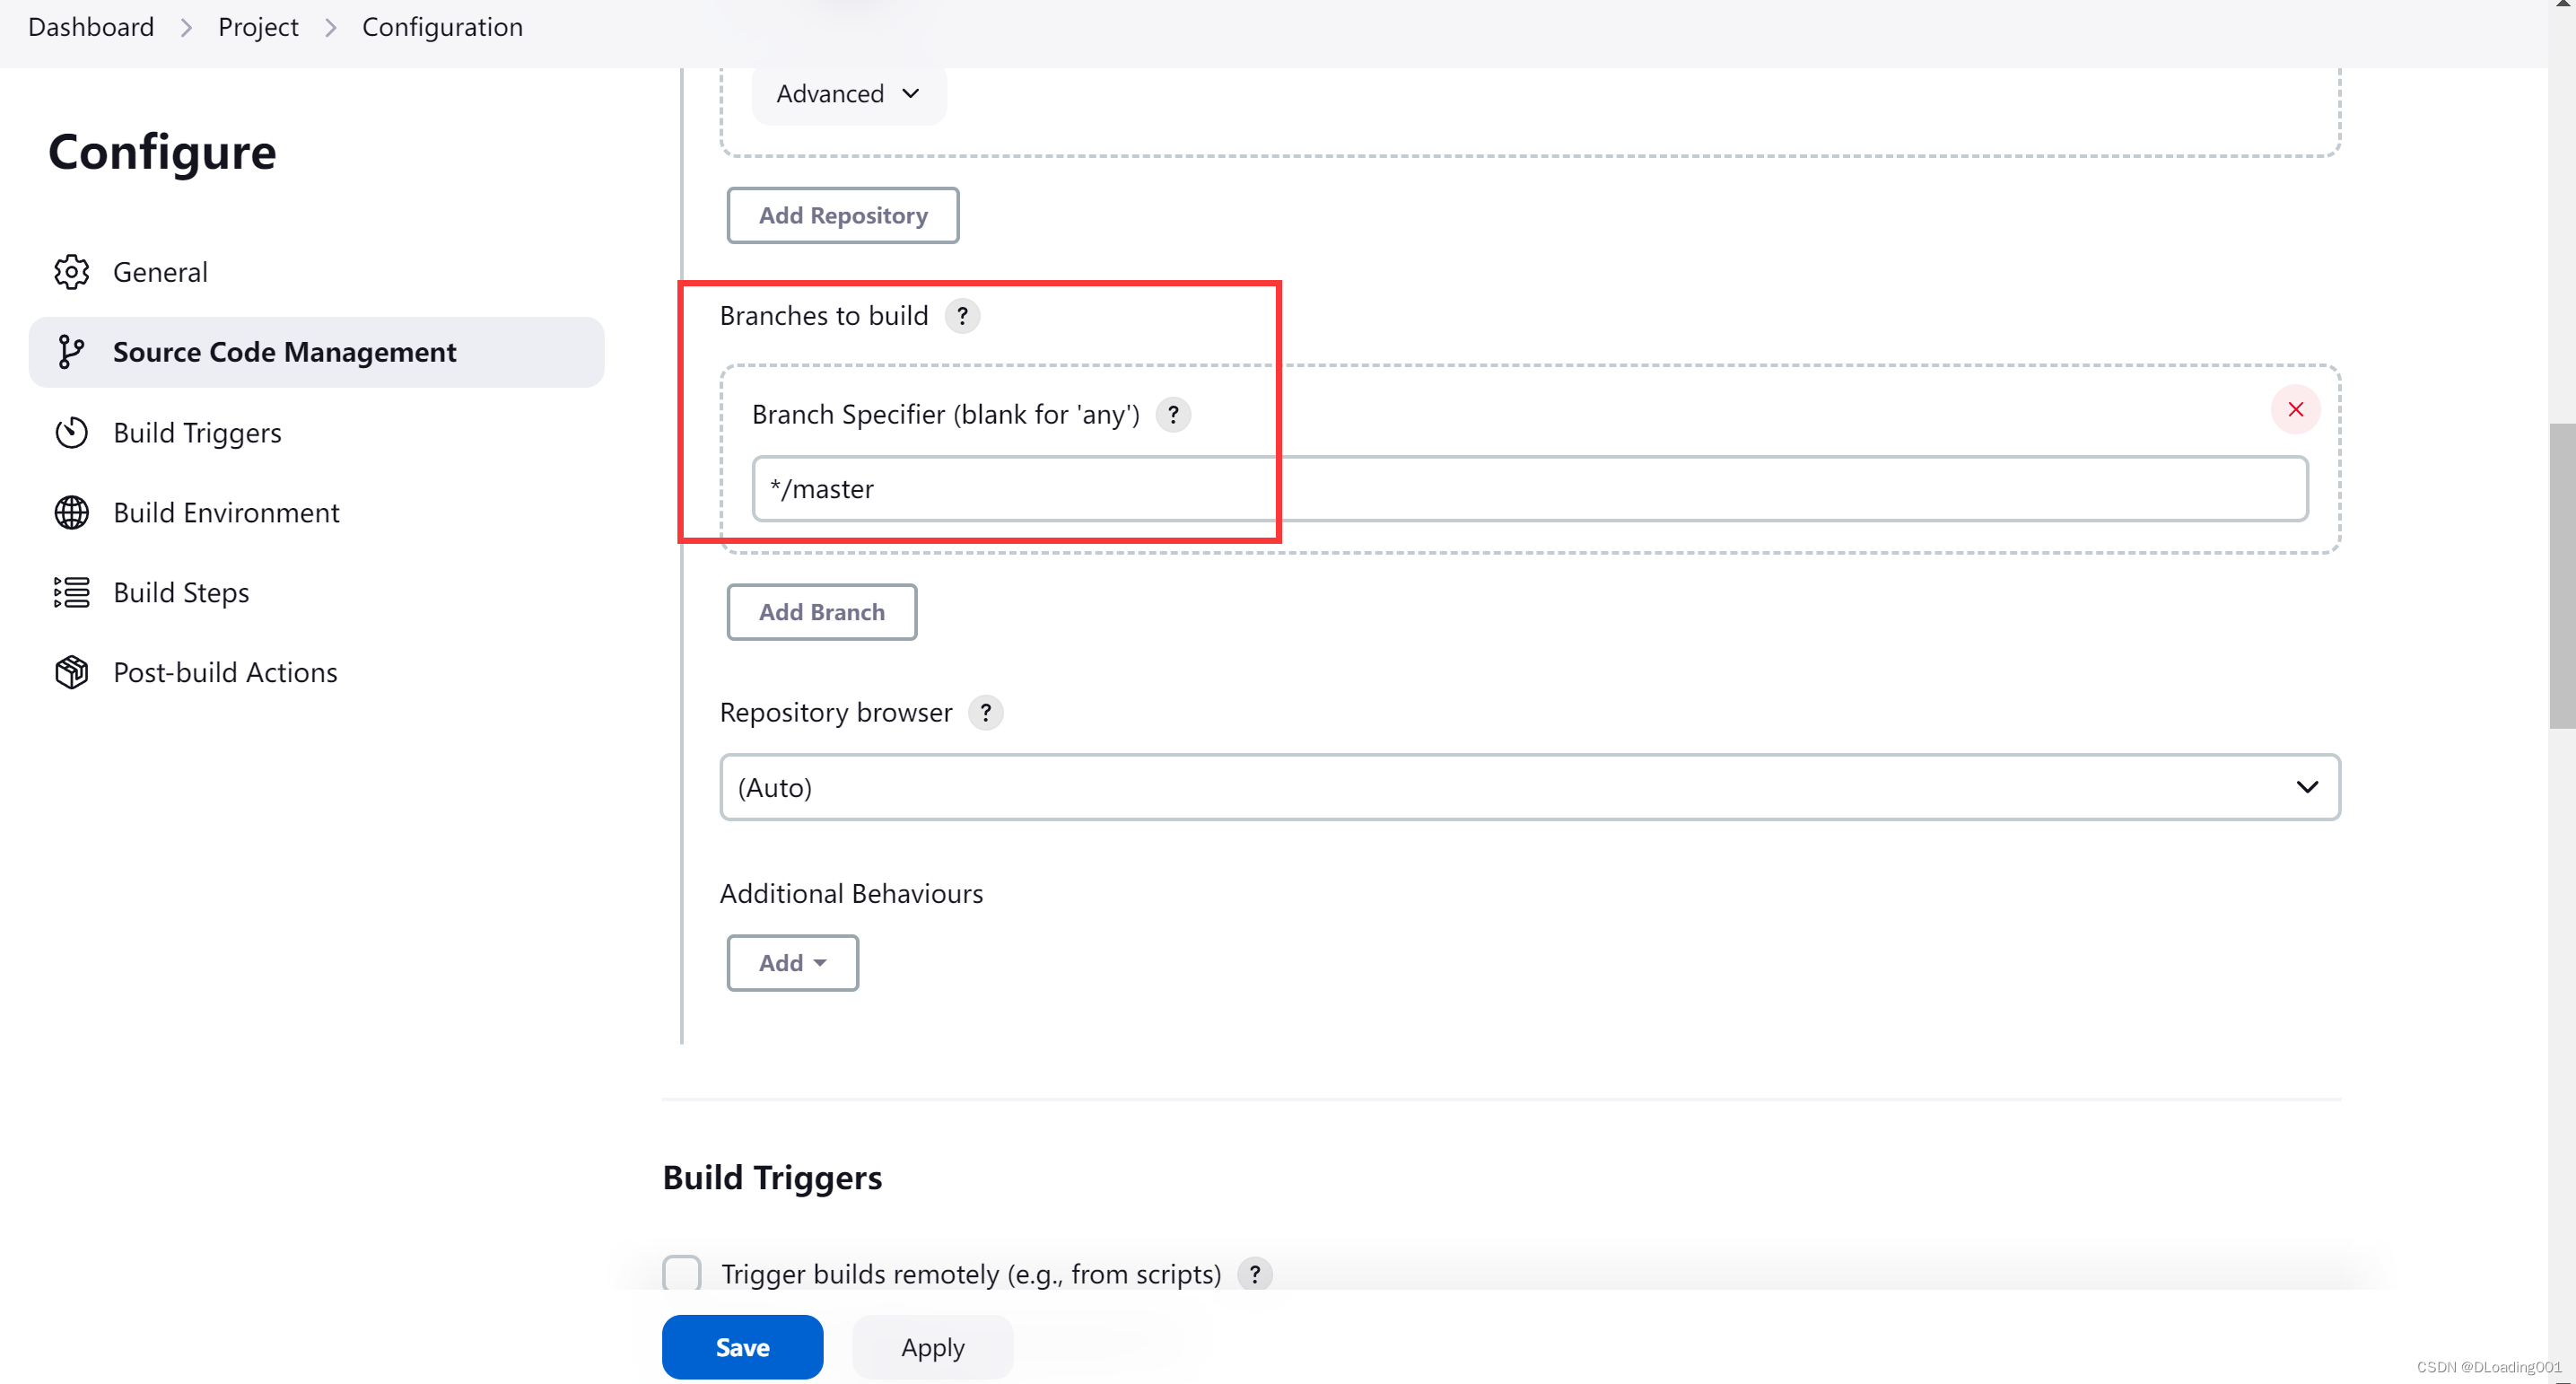
Task: Click the Build Steps list icon
Action: pyautogui.click(x=71, y=592)
